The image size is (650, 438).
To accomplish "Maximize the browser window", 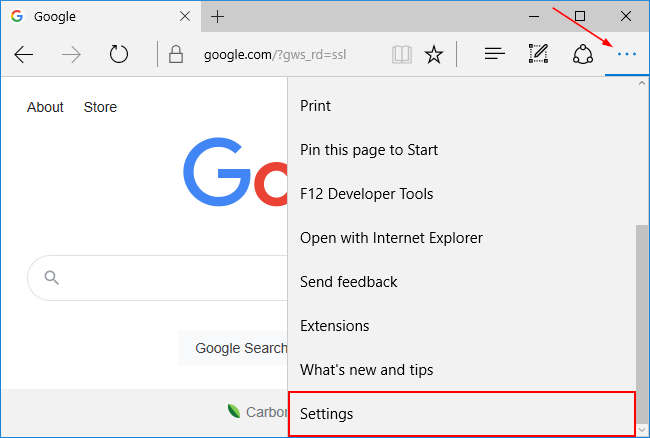I will coord(580,16).
